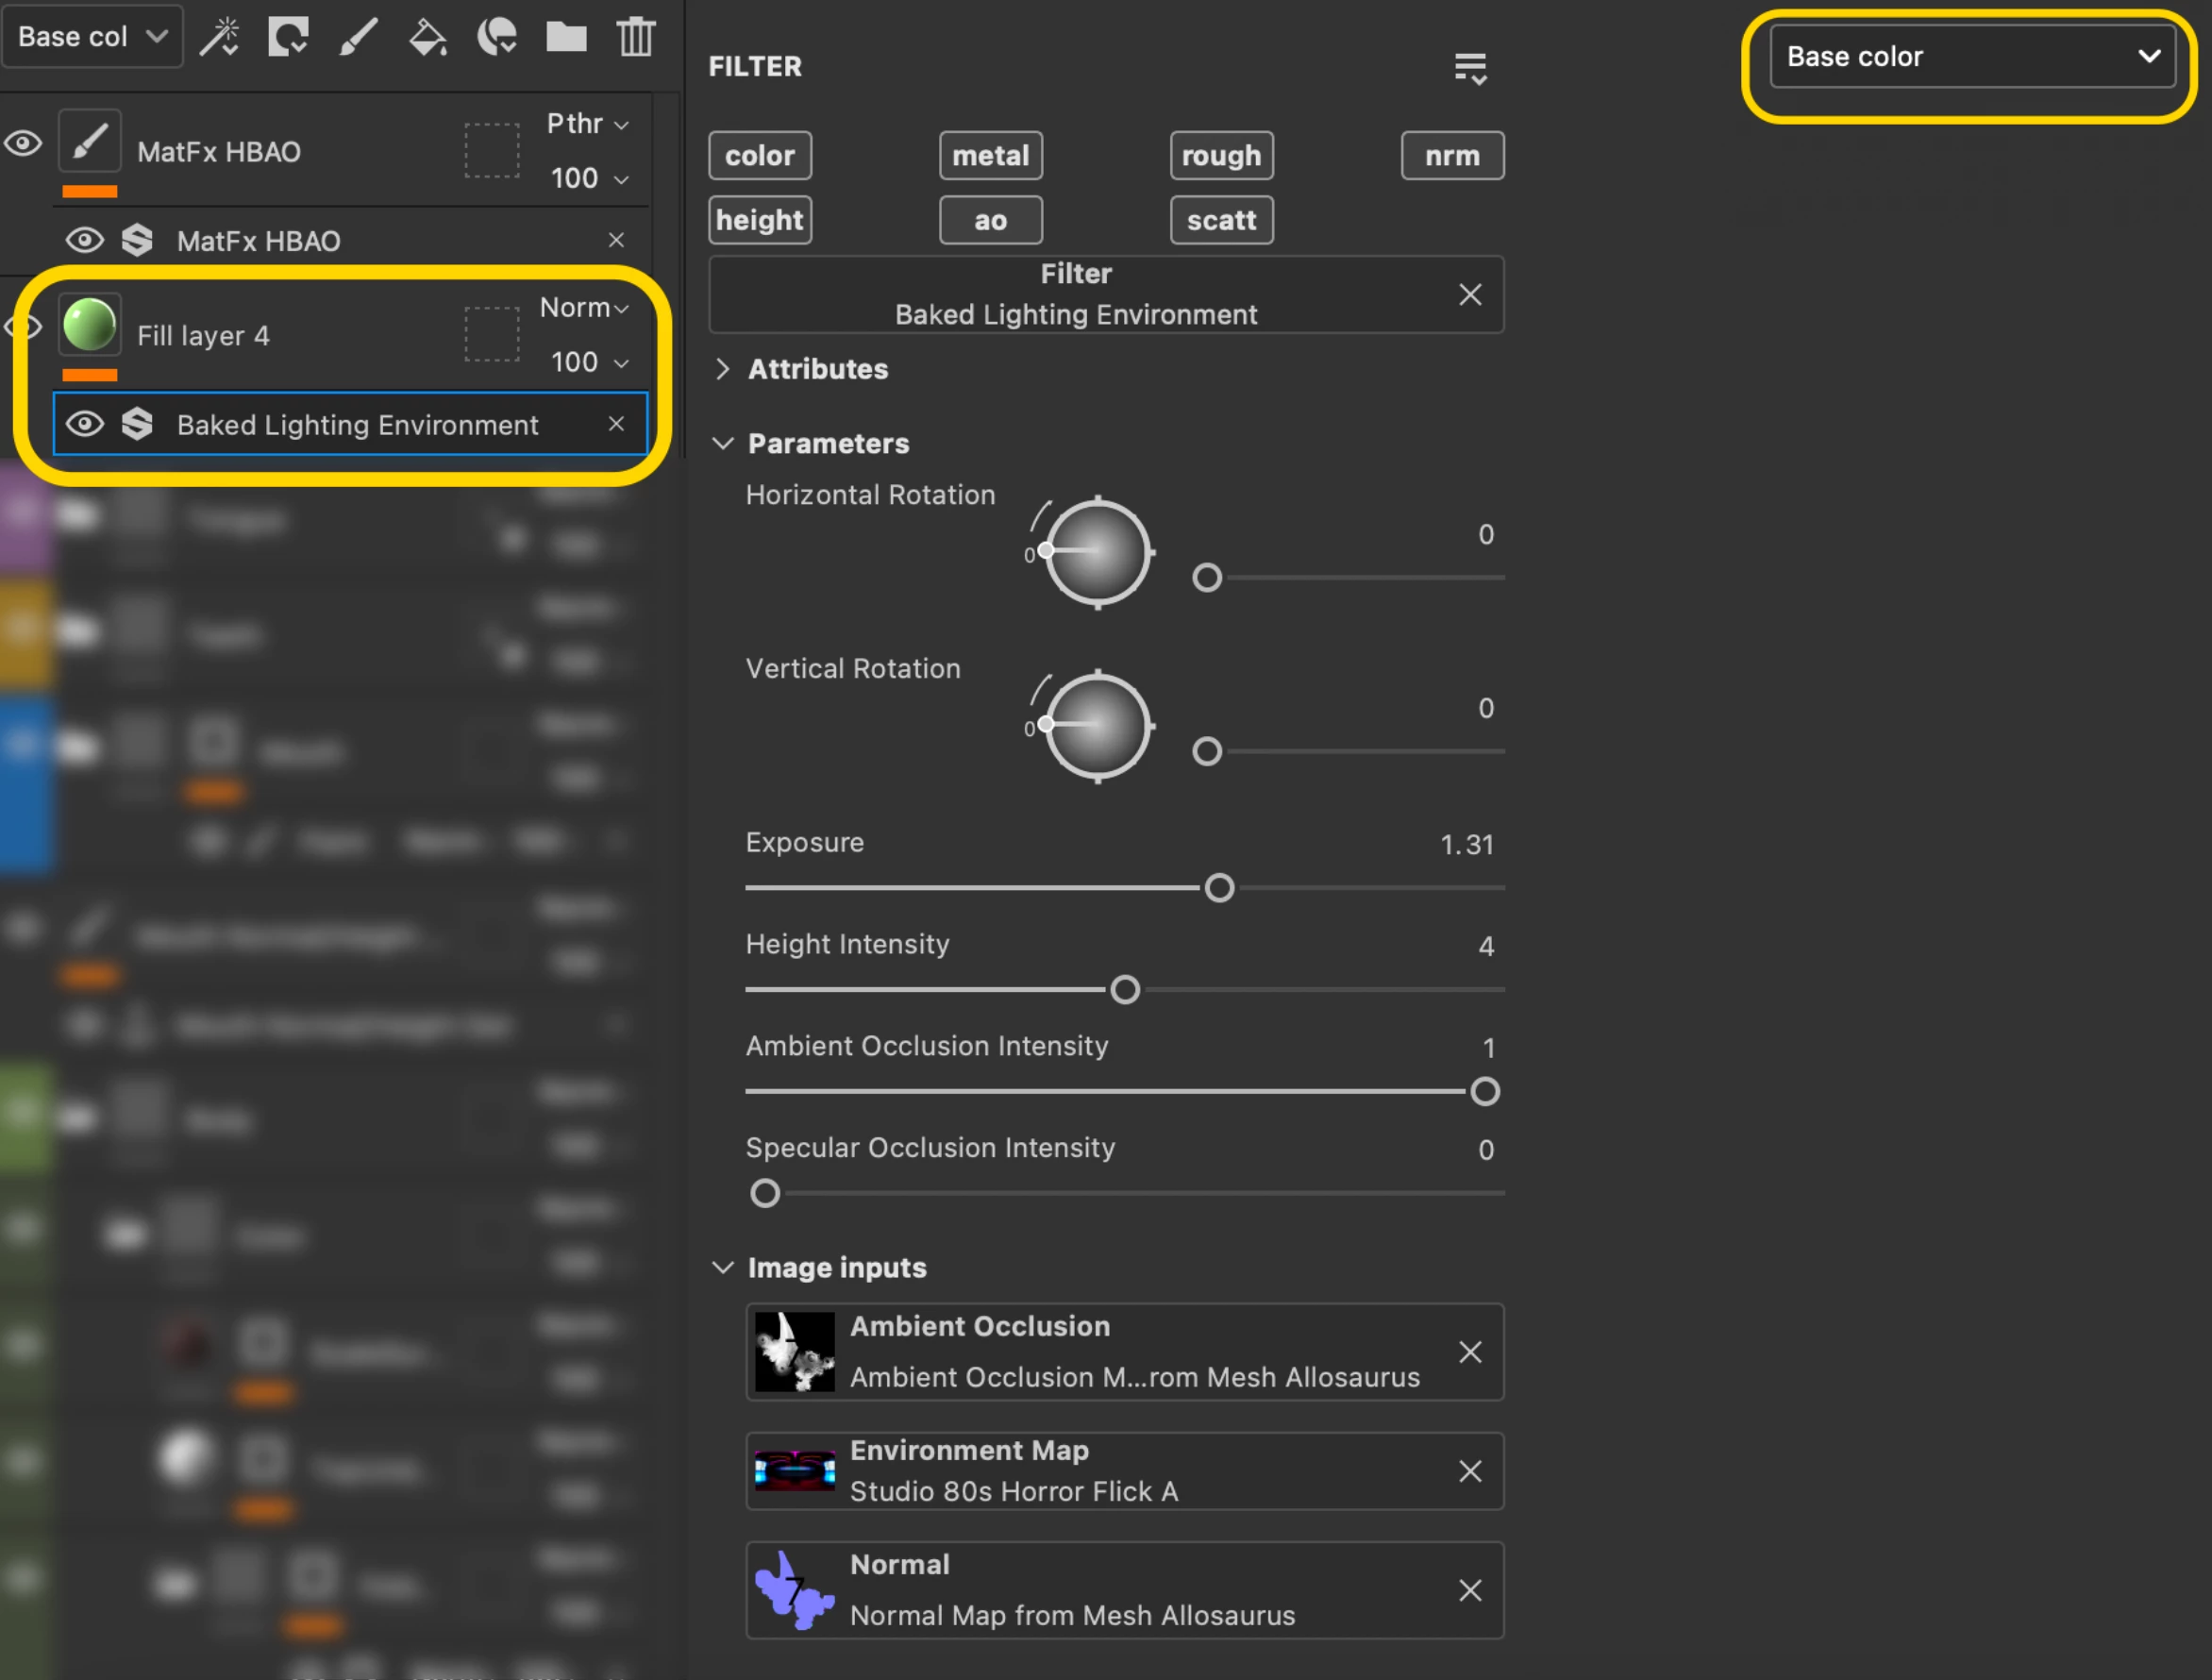Click the add mask icon in toolbar
The image size is (2212, 1680).
coord(288,37)
